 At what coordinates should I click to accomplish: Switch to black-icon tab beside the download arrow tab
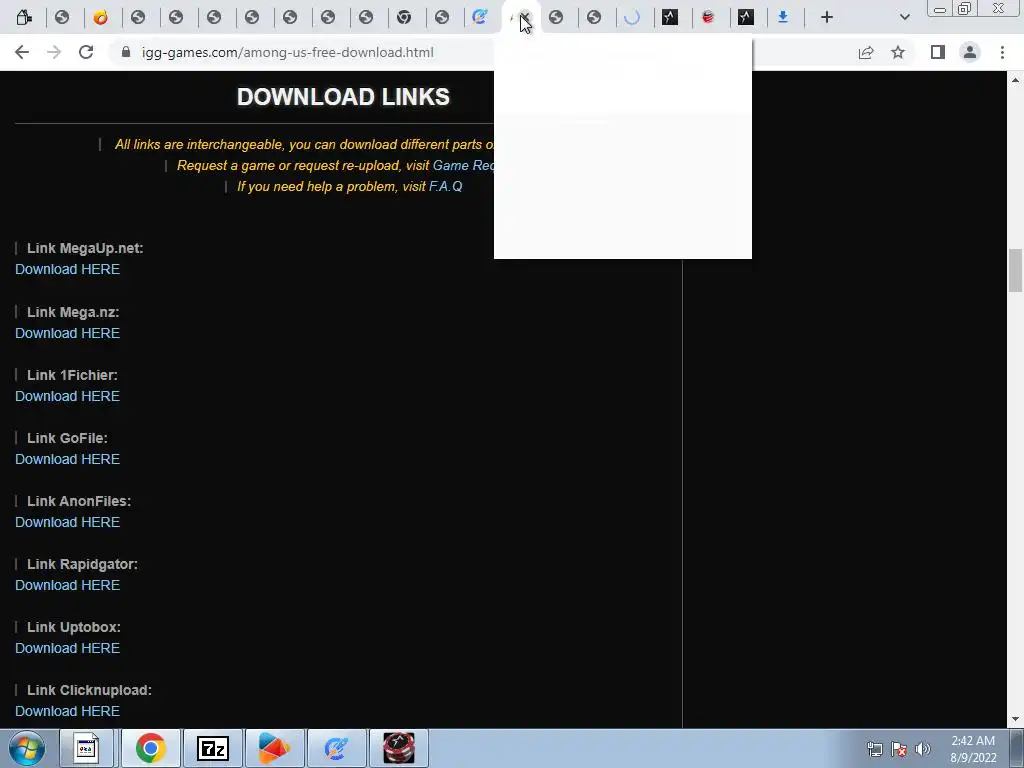pyautogui.click(x=746, y=17)
